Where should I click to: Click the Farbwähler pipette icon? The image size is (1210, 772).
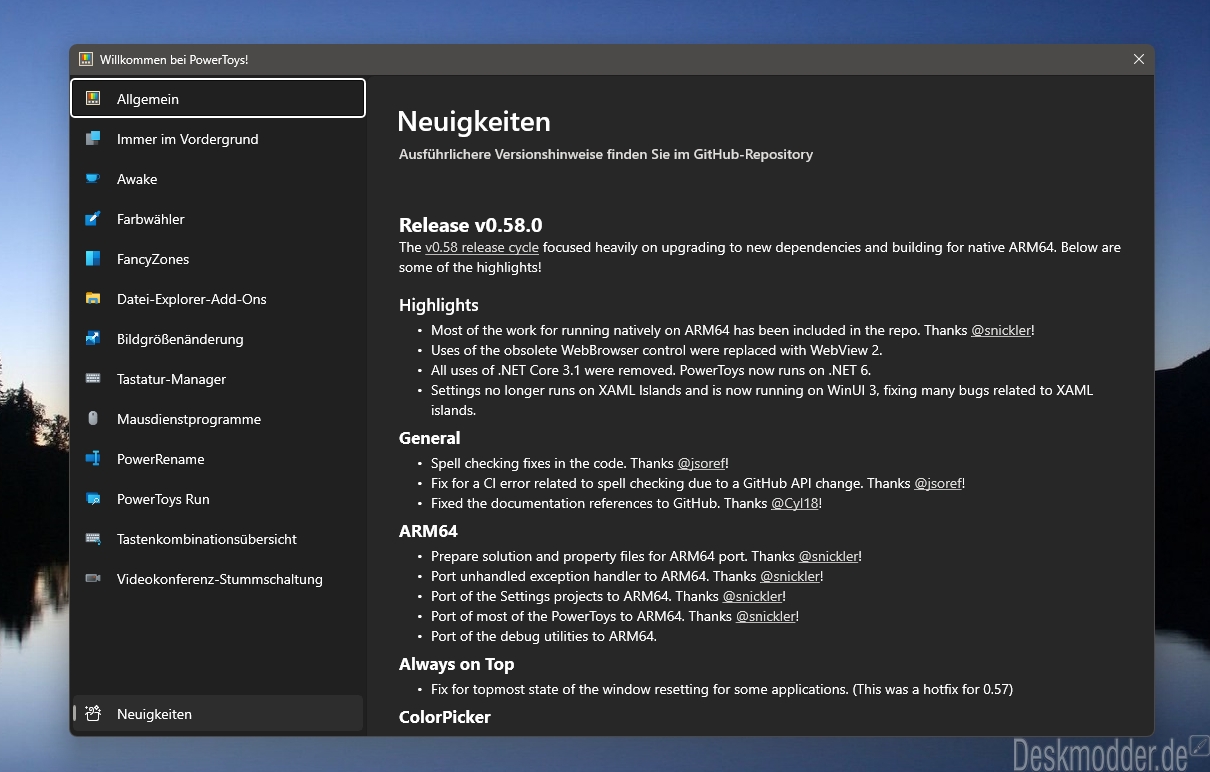[93, 219]
